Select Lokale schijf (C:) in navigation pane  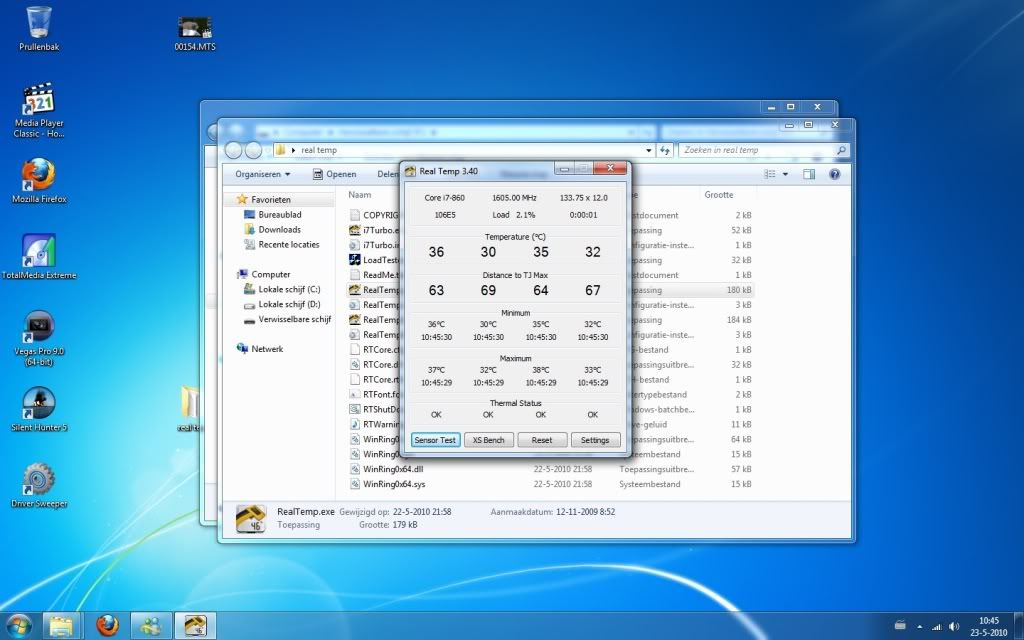[x=289, y=289]
